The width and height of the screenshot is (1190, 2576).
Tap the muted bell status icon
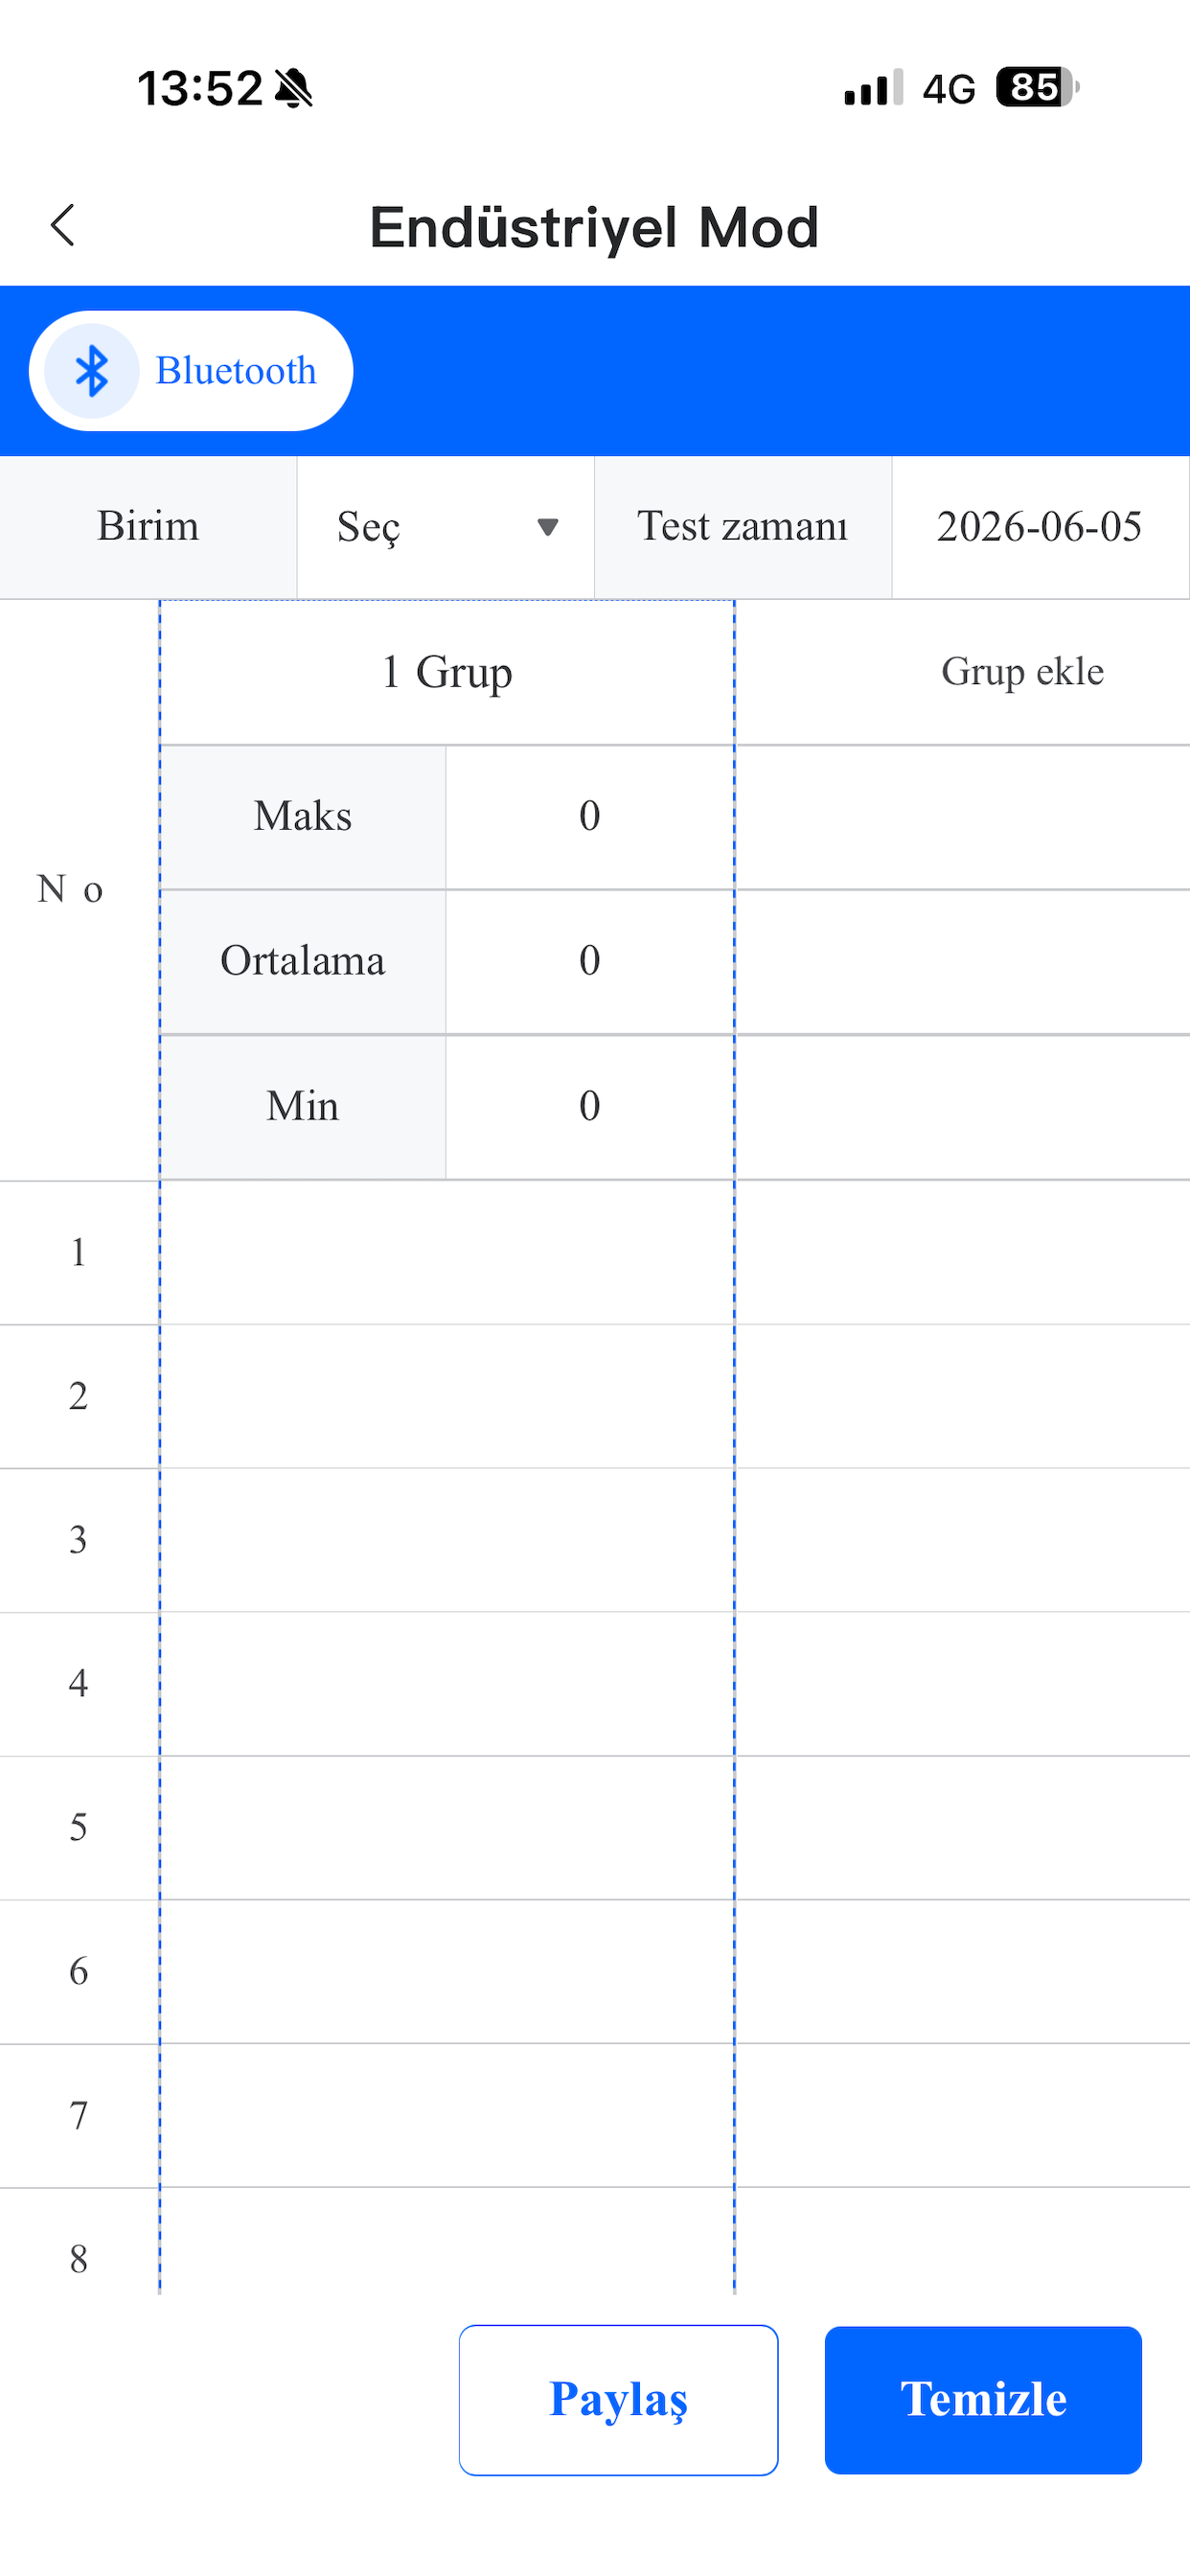click(x=294, y=88)
